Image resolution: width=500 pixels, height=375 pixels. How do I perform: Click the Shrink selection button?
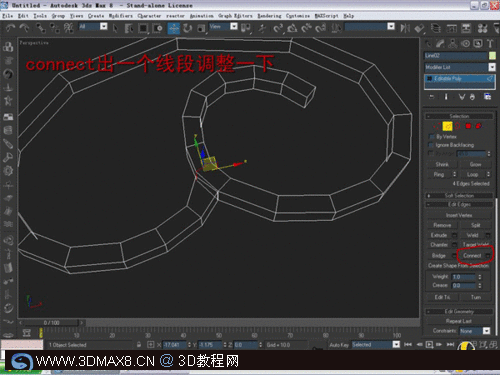tap(442, 164)
